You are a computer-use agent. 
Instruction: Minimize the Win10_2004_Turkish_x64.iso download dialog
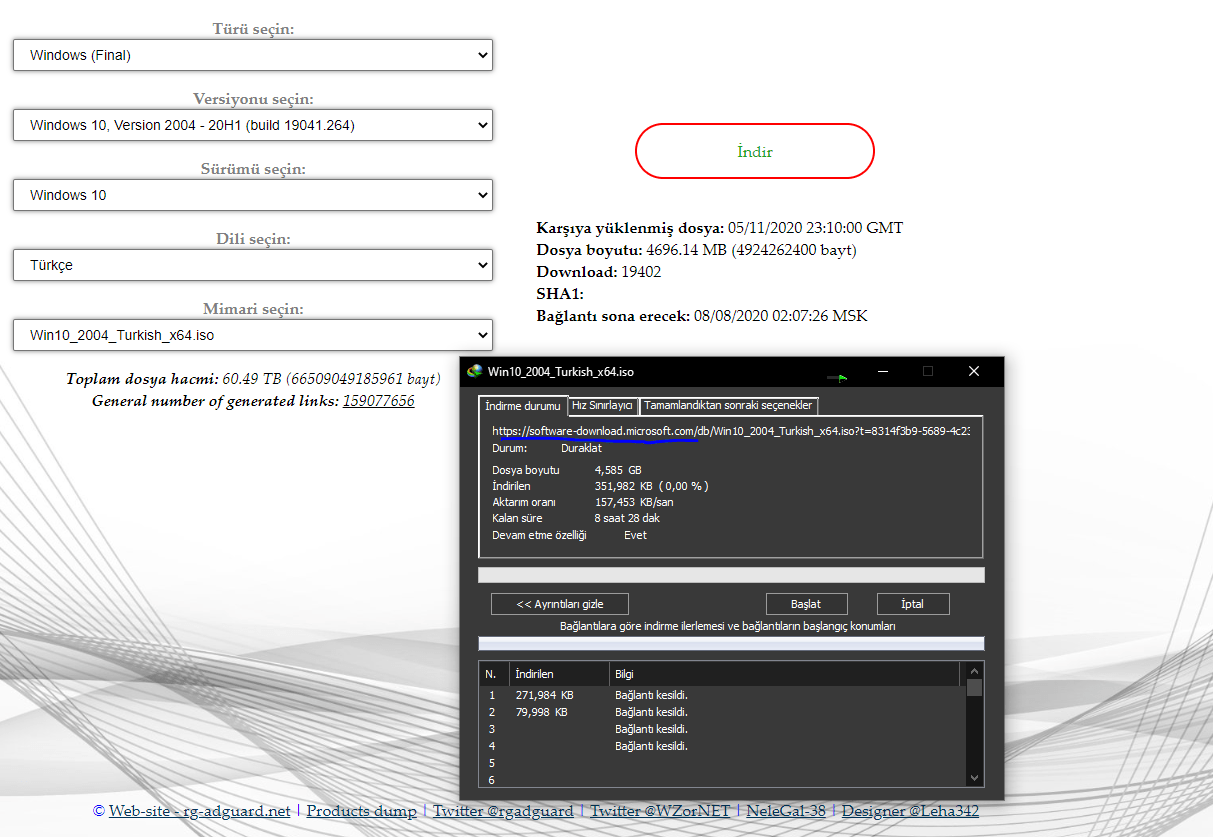coord(883,371)
